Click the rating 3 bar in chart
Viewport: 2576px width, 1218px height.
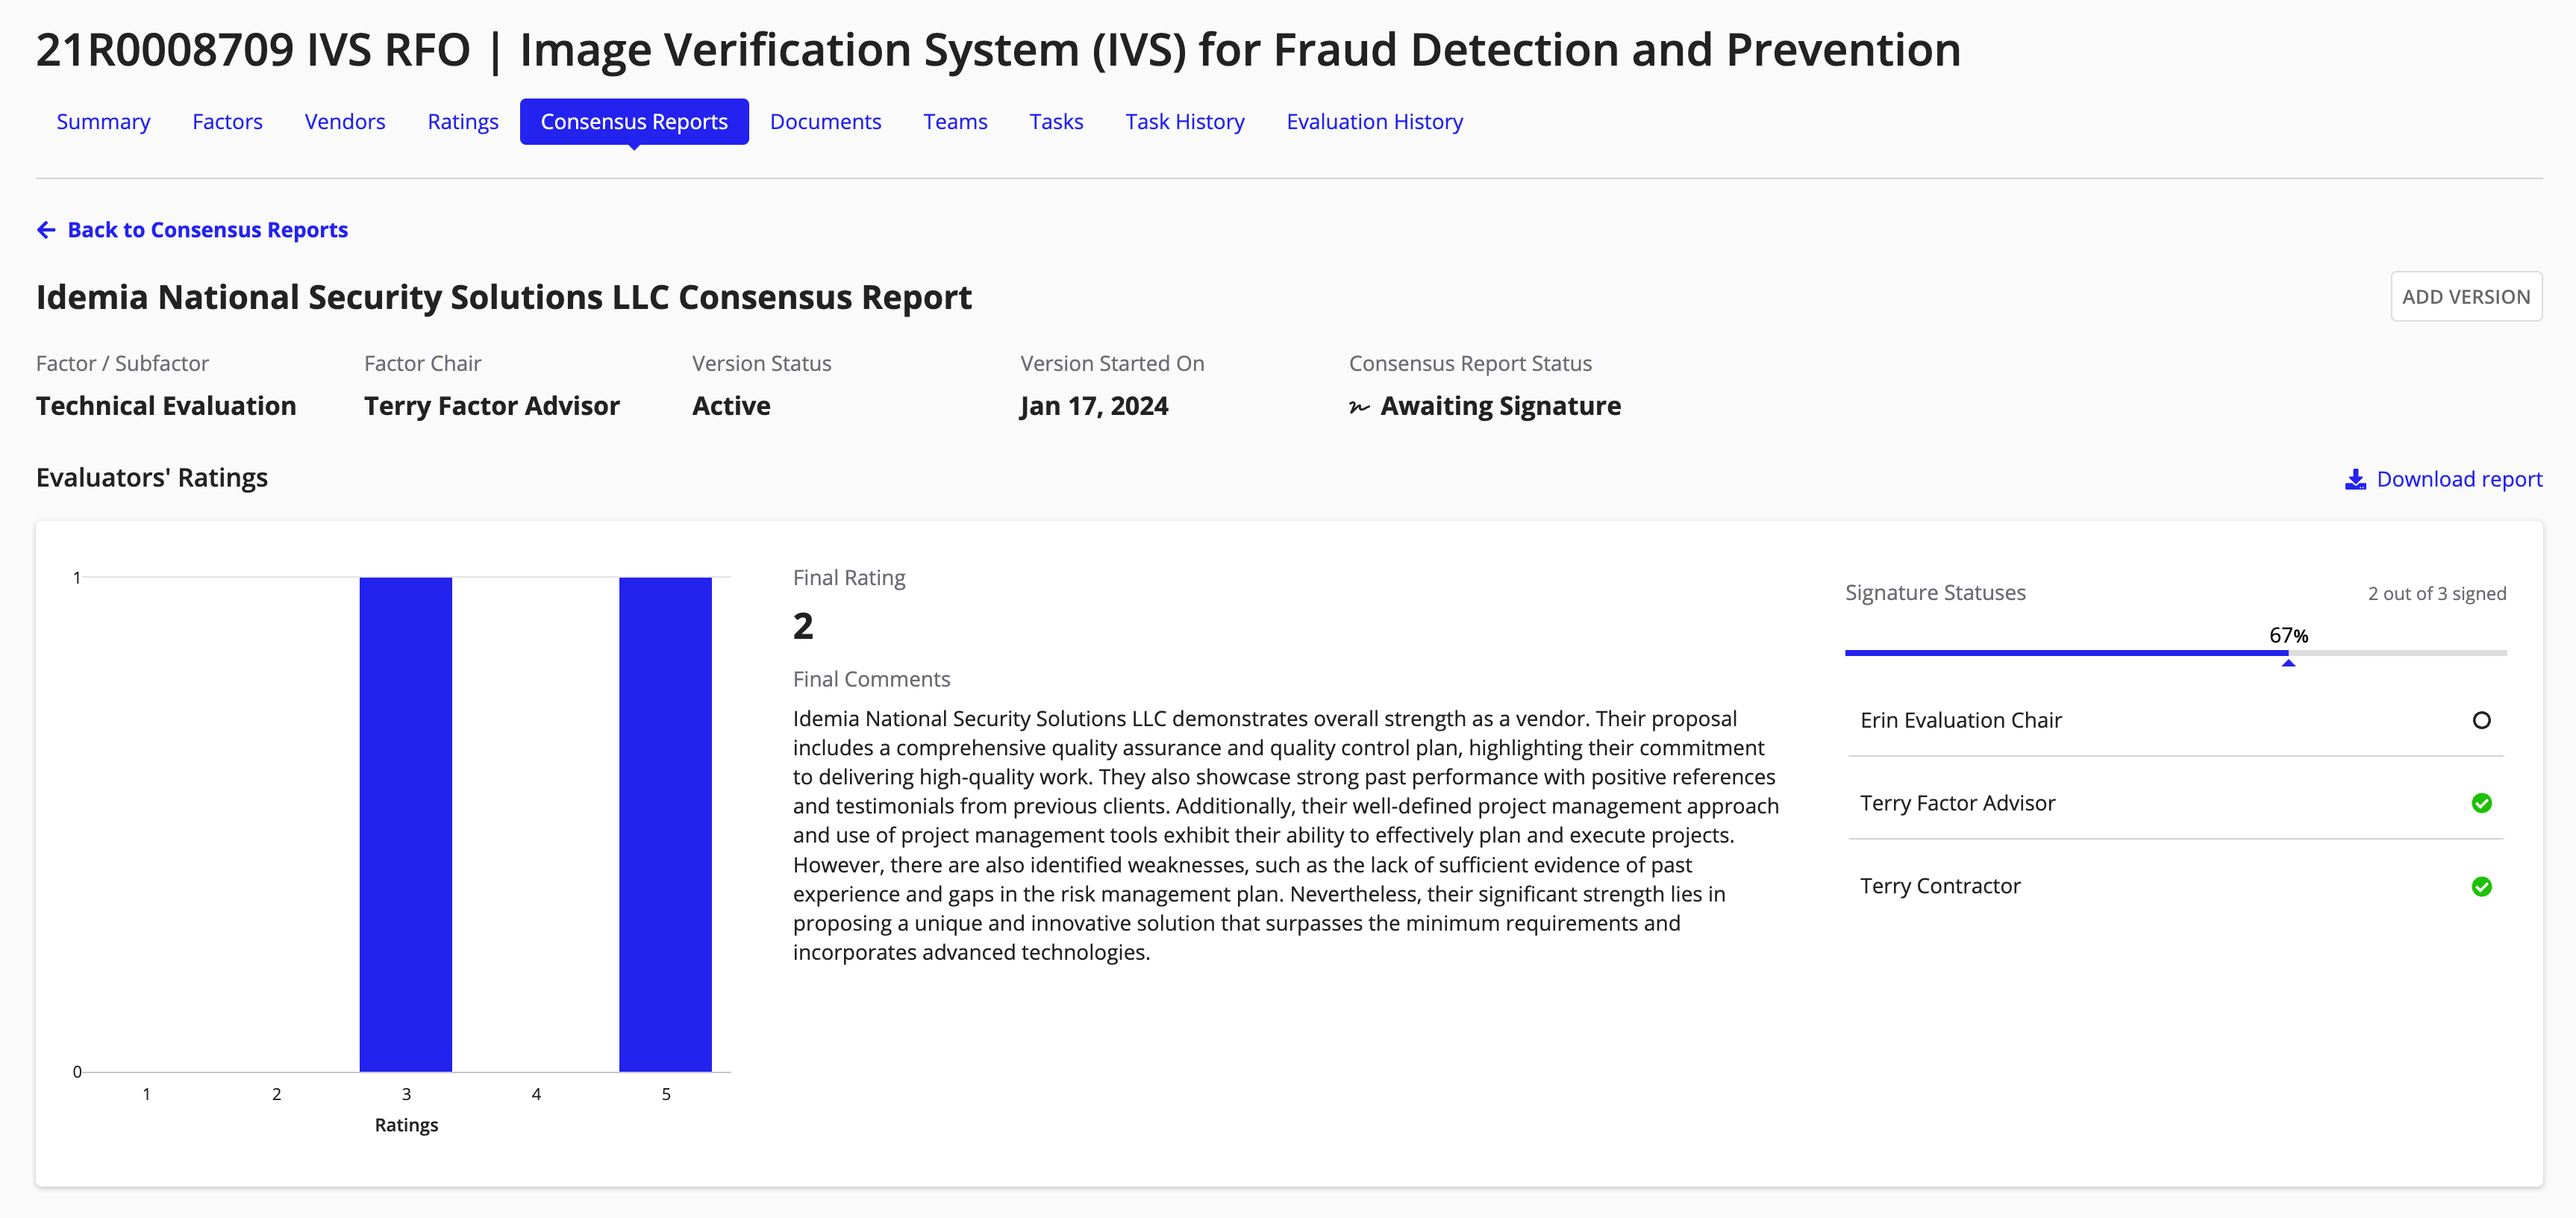tap(405, 824)
